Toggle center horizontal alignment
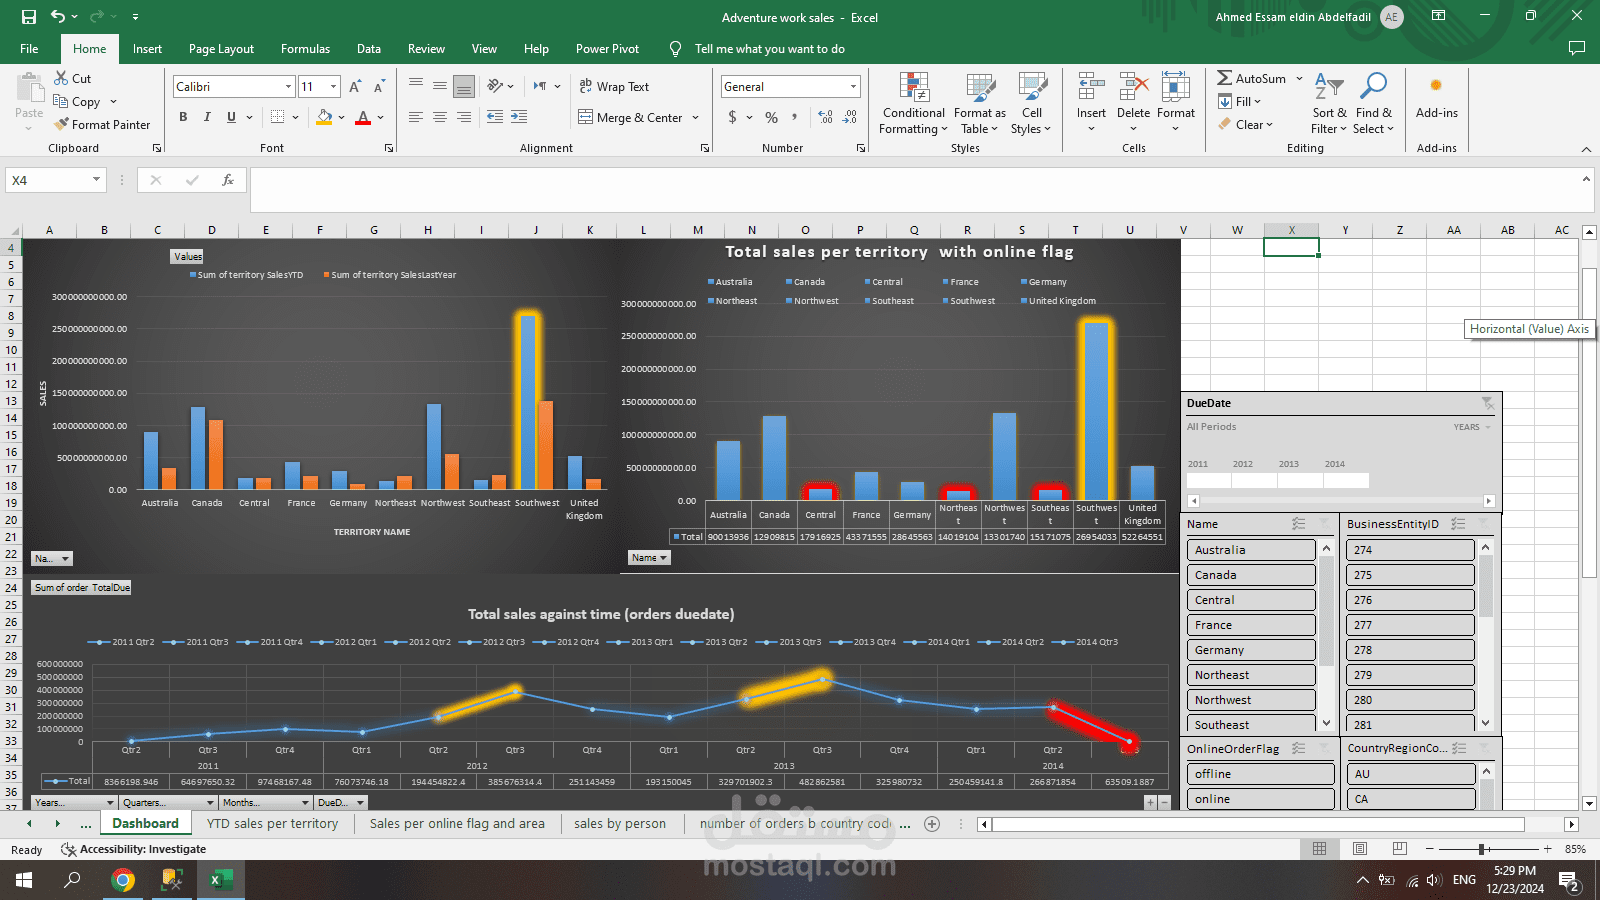The width and height of the screenshot is (1600, 900). click(x=440, y=117)
